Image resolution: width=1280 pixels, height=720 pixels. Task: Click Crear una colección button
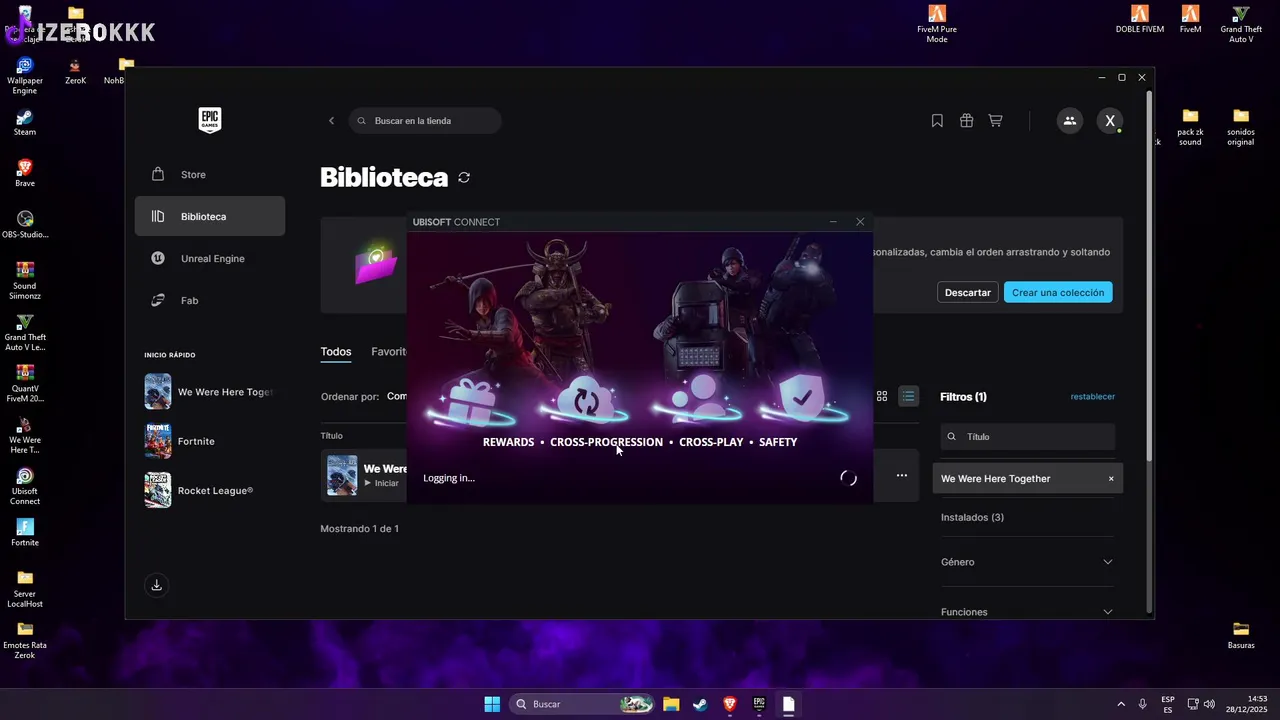pos(1058,292)
